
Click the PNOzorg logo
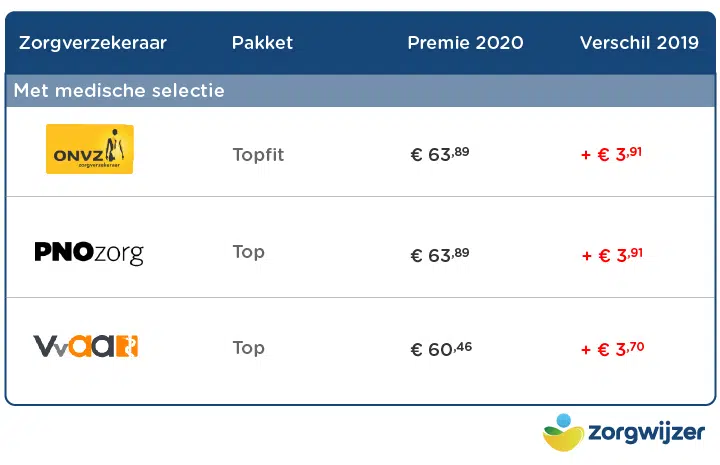(89, 254)
